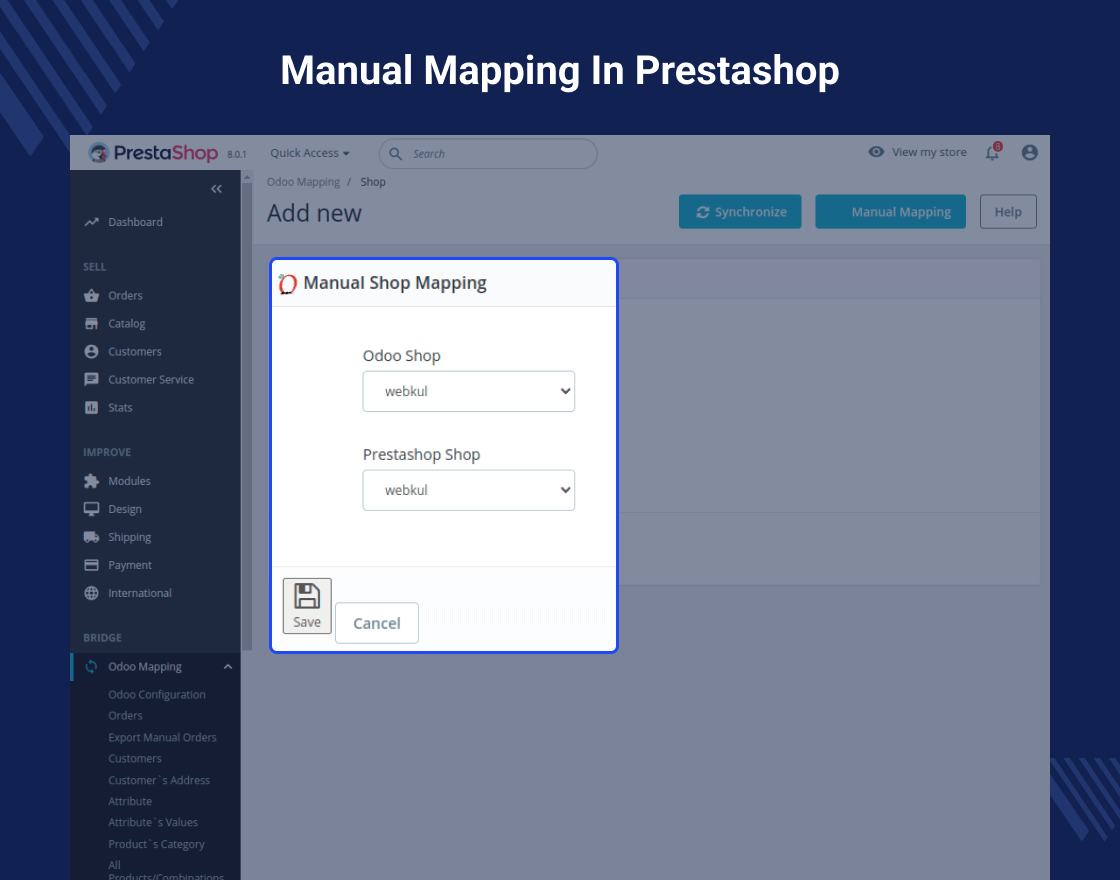Click the floppy-disk Save button
Viewport: 1120px width, 880px height.
pos(307,606)
